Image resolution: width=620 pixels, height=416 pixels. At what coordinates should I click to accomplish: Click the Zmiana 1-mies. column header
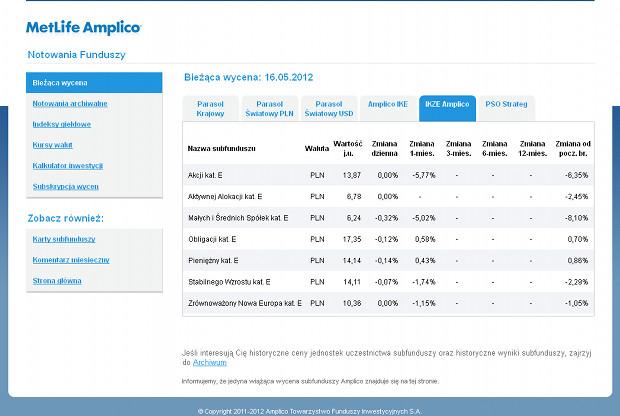(x=422, y=149)
